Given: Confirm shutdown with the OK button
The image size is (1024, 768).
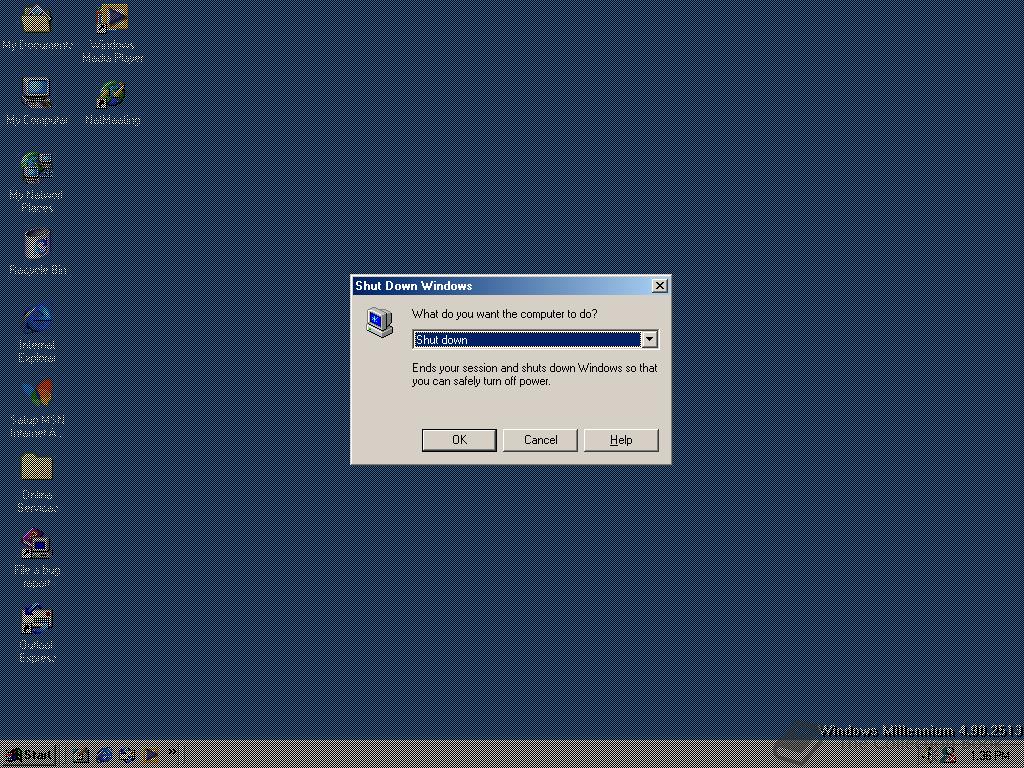Looking at the screenshot, I should click(x=459, y=440).
